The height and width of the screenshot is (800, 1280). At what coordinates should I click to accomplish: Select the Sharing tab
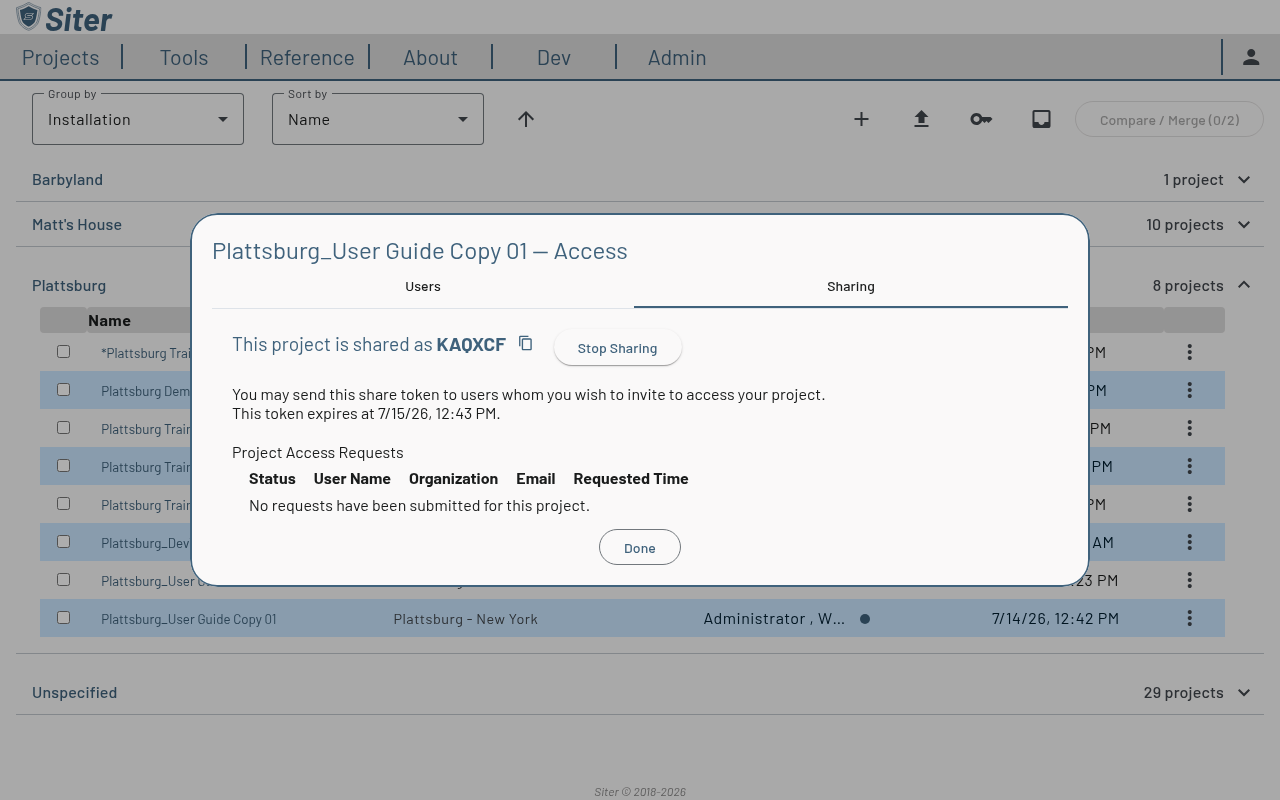(851, 287)
